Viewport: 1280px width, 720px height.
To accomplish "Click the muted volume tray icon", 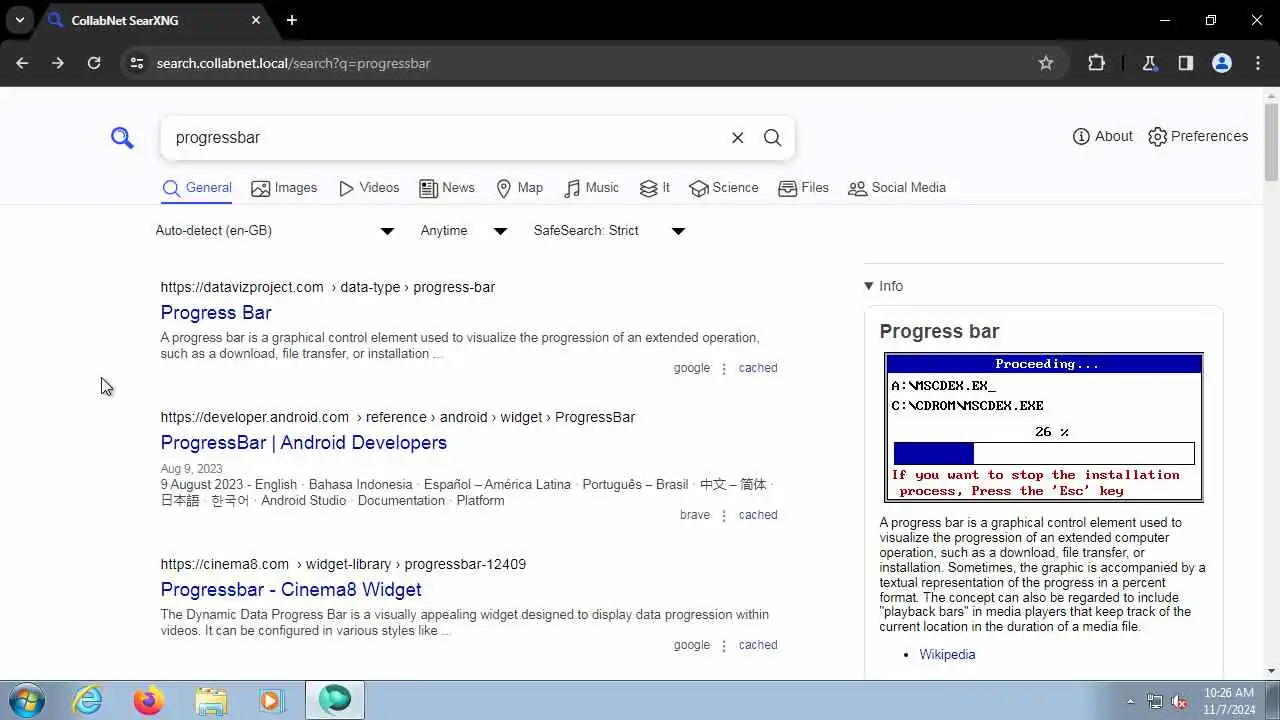I will tap(1179, 701).
